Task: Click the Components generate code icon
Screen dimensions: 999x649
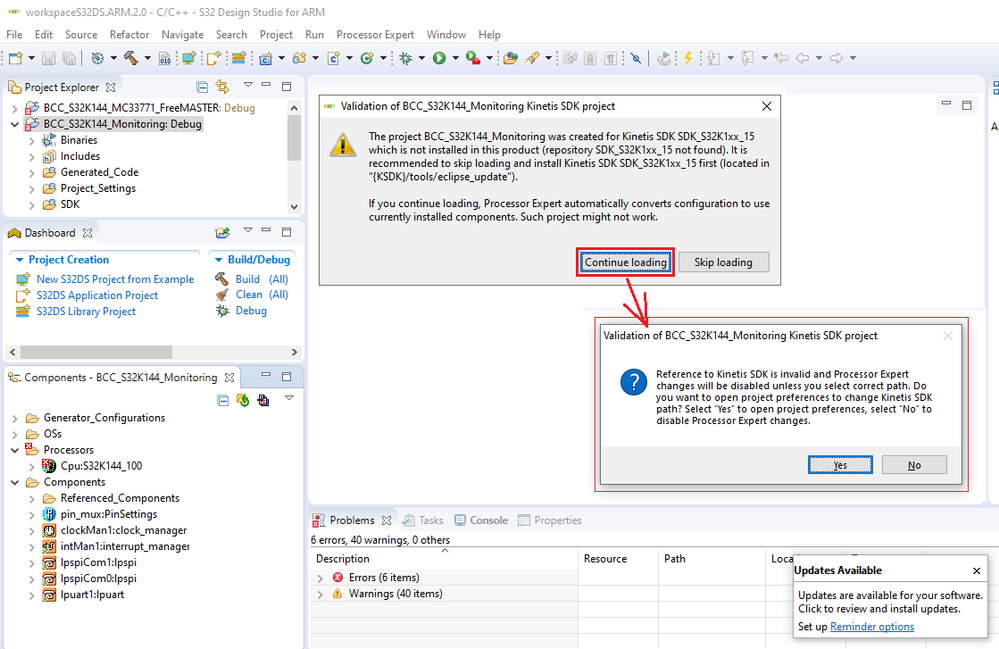Action: pos(243,400)
